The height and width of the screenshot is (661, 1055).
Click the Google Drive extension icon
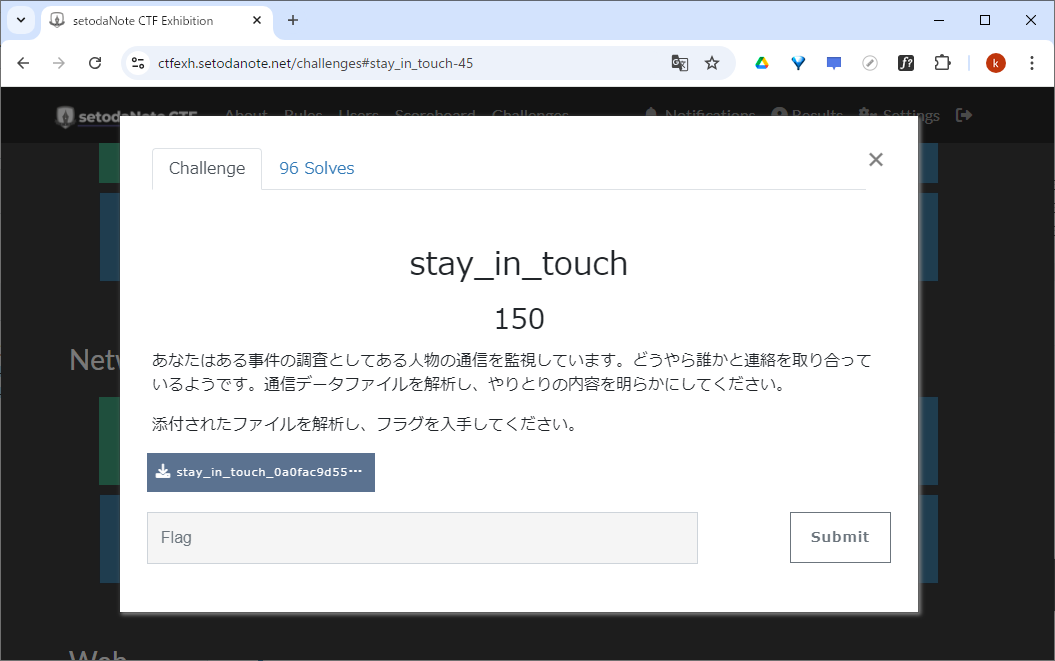[761, 62]
